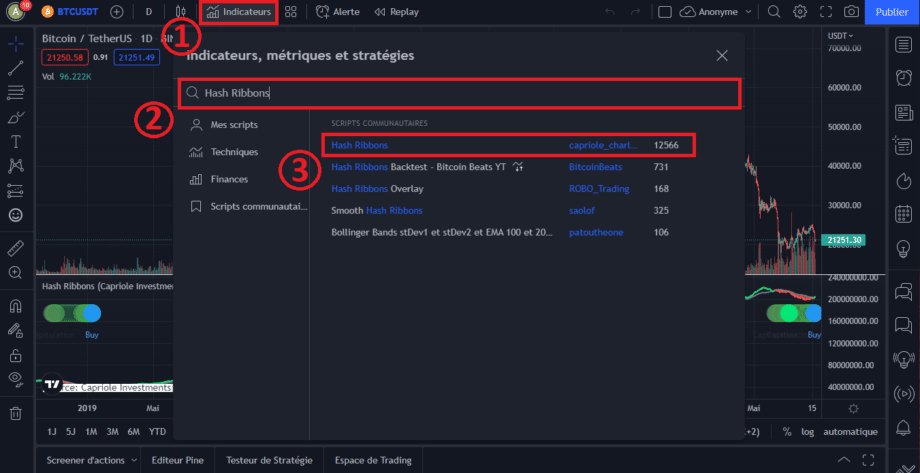Toggle the log scale option
Screen dimensions: 920x473
[x=808, y=432]
